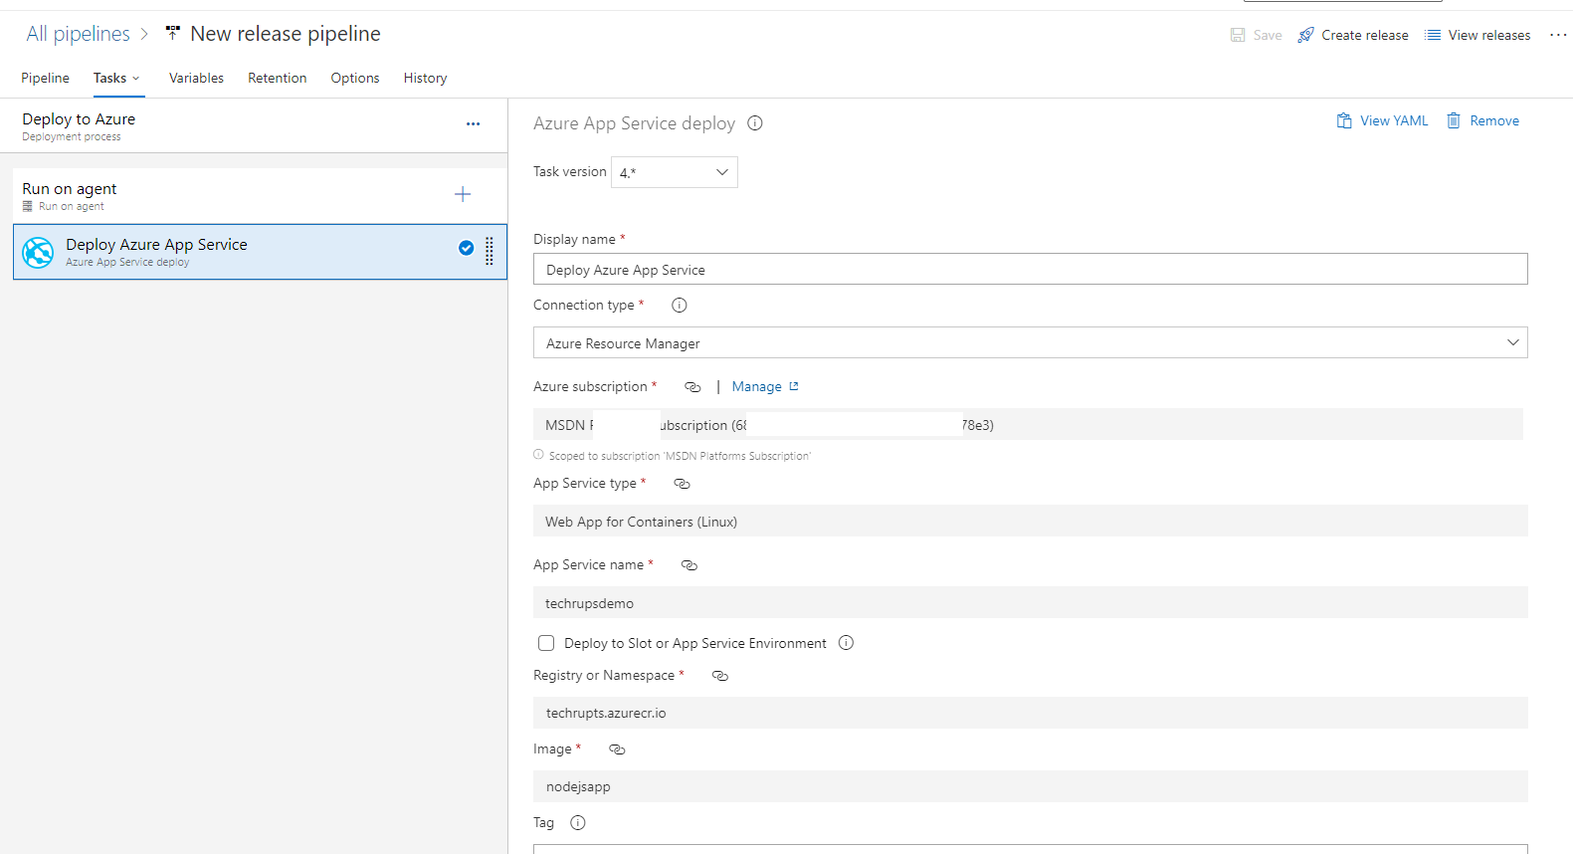Select the Tasks tab

110,78
